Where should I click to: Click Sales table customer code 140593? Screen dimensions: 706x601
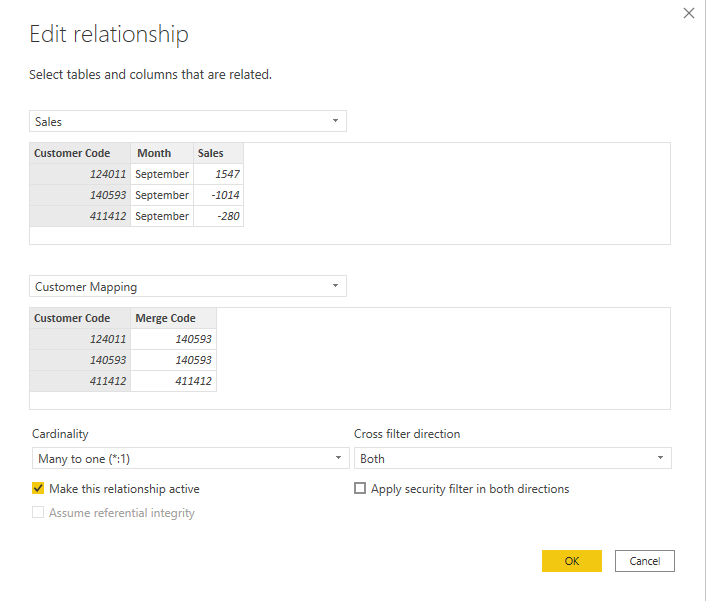(80, 195)
